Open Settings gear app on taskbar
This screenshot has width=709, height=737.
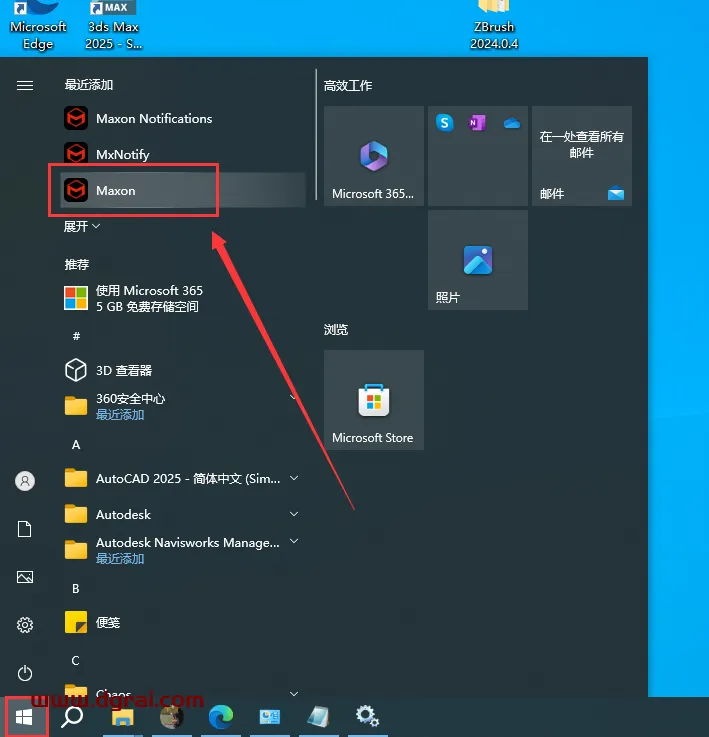[x=367, y=717]
